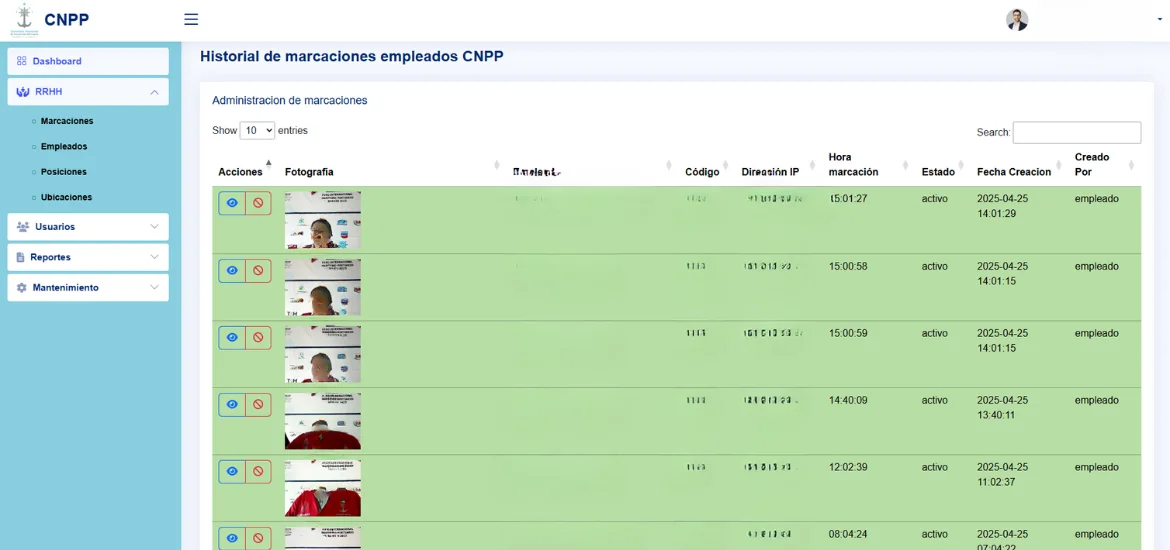
Task: Expand the Reportes menu section
Action: [x=88, y=257]
